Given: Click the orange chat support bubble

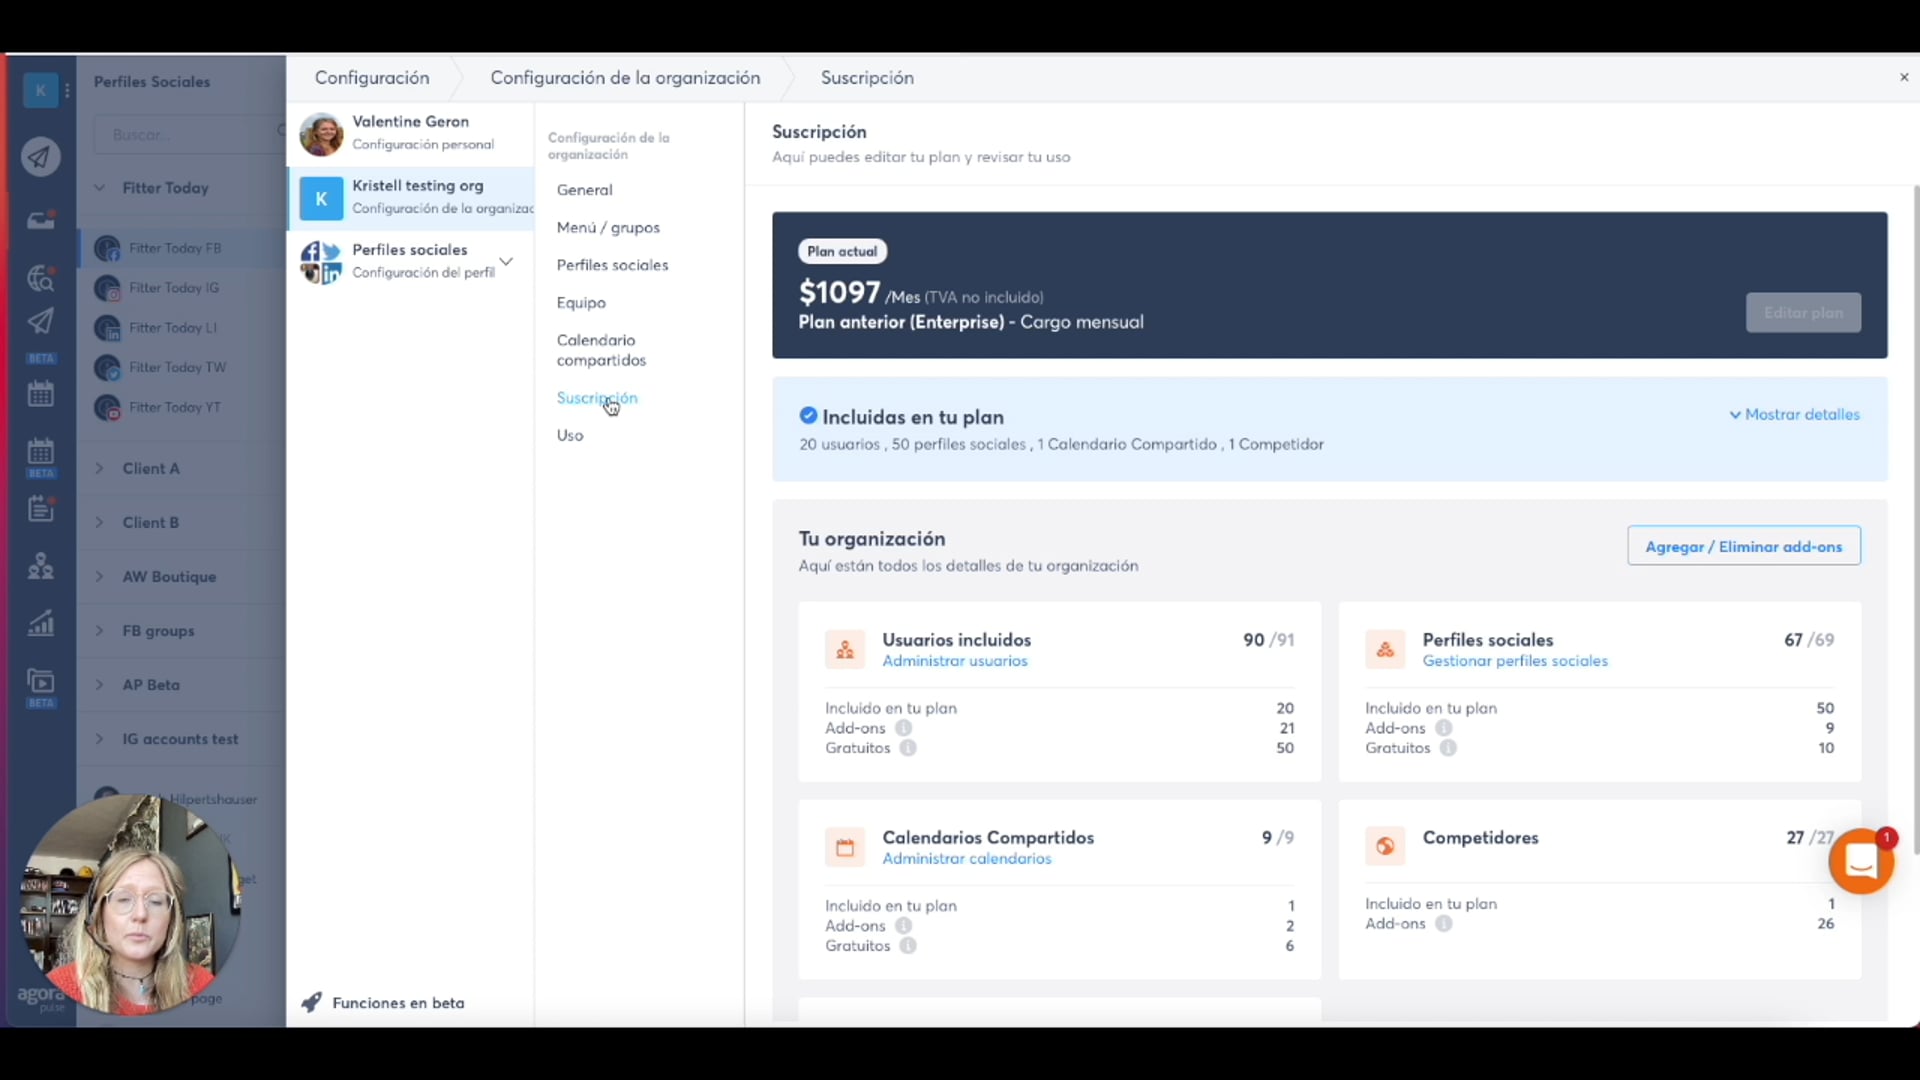Looking at the screenshot, I should 1861,861.
